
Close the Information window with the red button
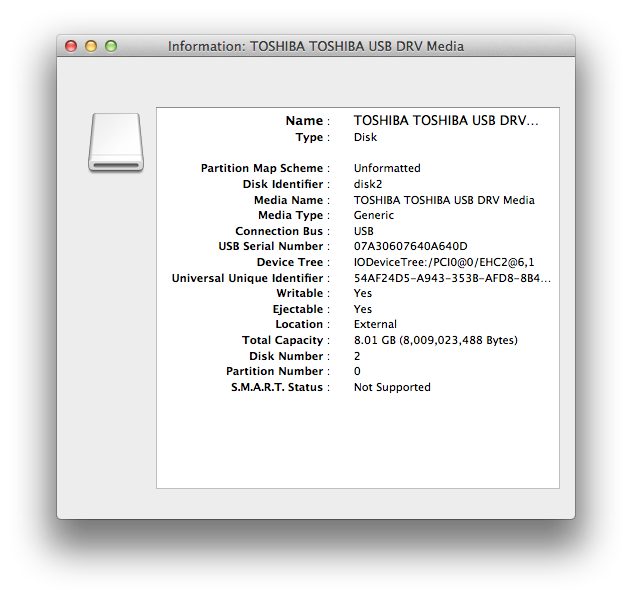pos(71,46)
